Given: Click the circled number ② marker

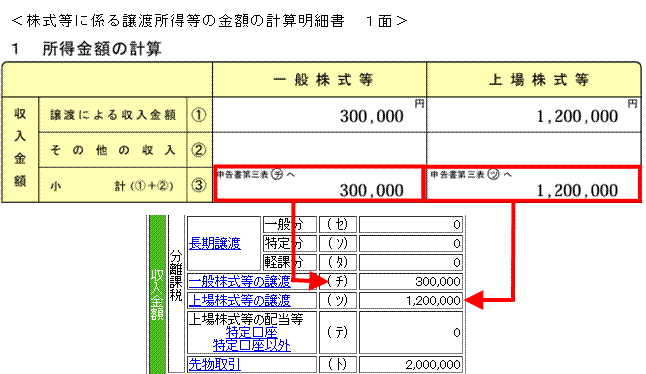Looking at the screenshot, I should click(x=199, y=150).
